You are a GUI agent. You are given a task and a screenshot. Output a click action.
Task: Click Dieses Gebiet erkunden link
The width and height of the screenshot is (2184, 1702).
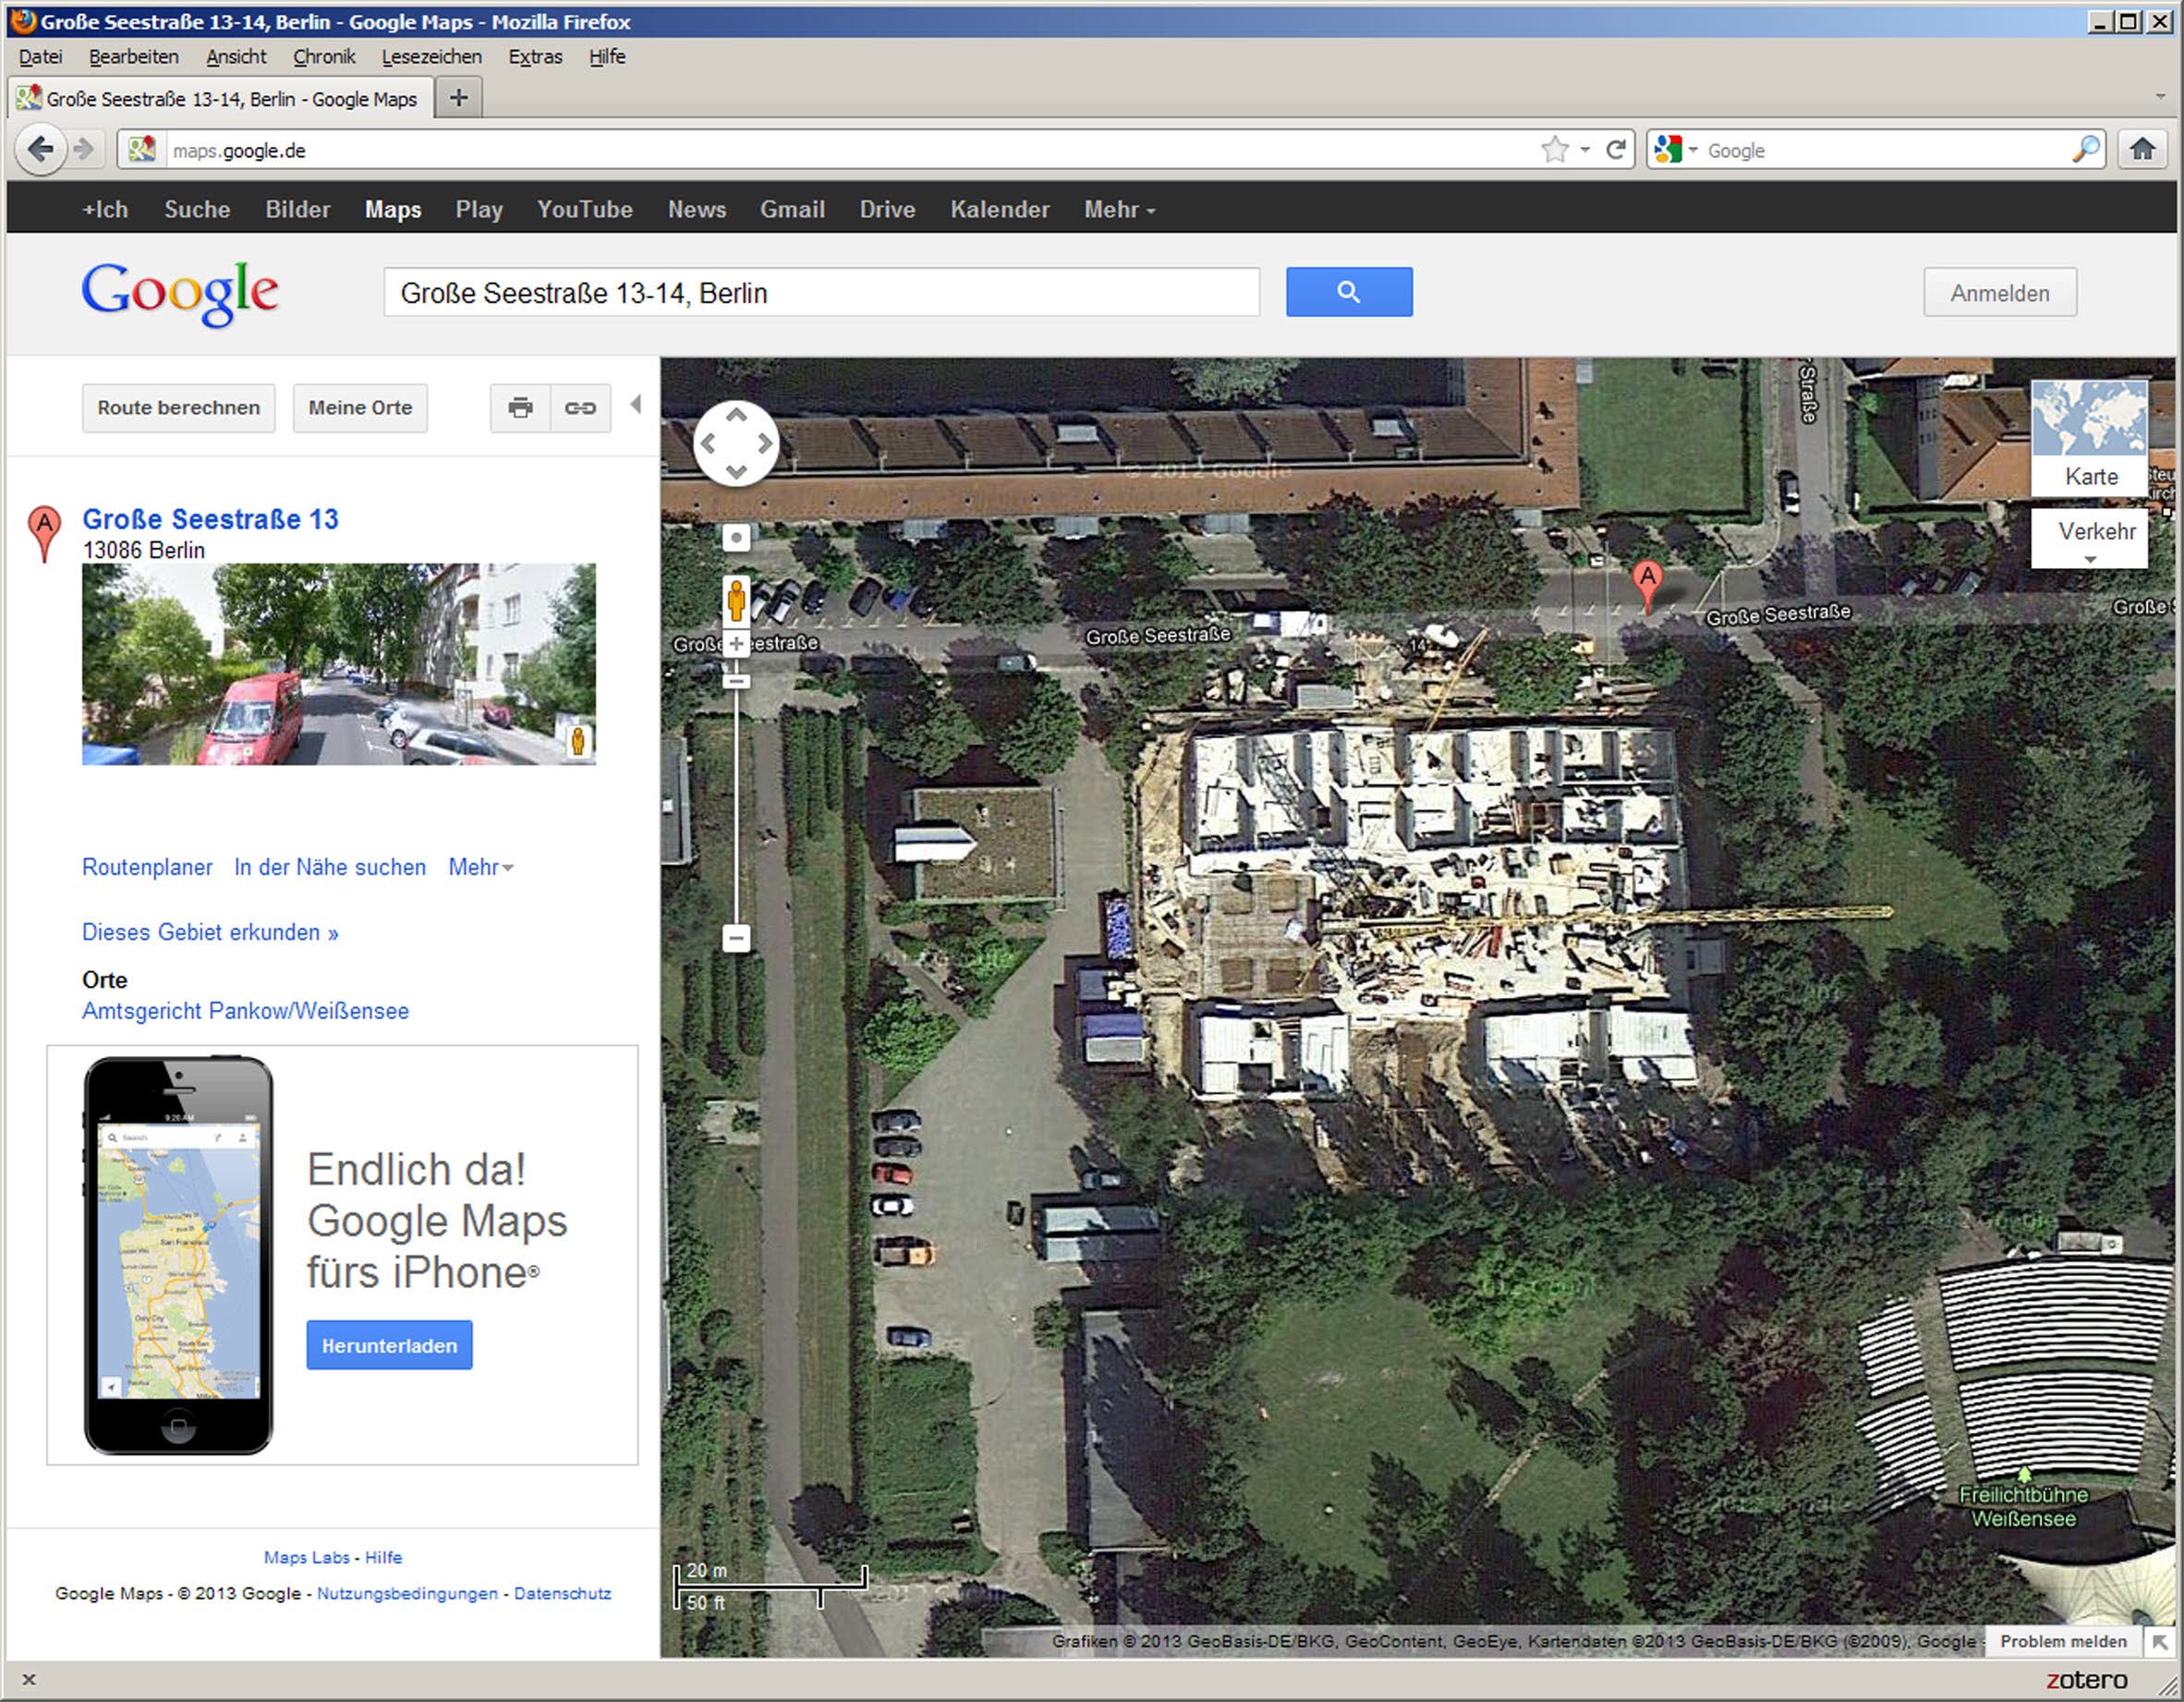210,932
